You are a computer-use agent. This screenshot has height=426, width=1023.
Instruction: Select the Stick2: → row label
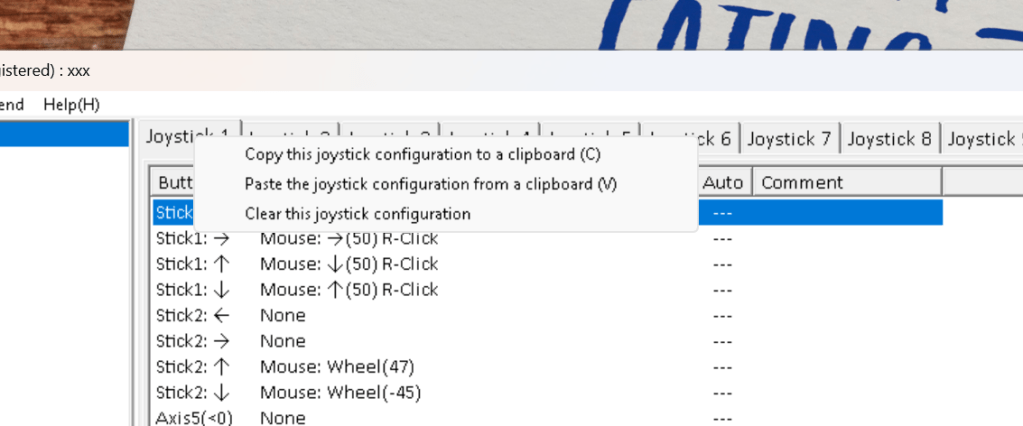193,341
